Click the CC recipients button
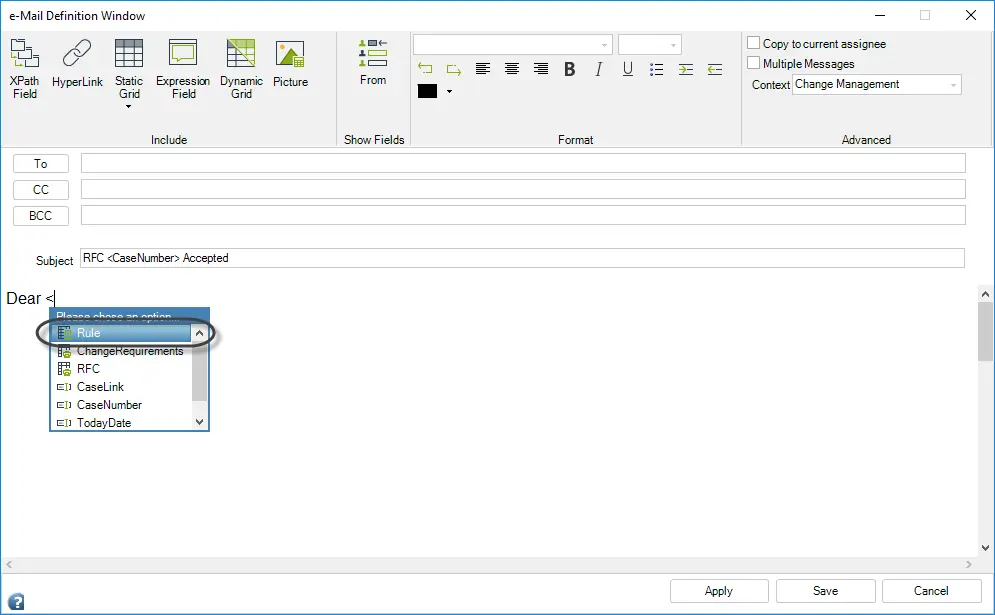The width and height of the screenshot is (995, 615). click(41, 190)
